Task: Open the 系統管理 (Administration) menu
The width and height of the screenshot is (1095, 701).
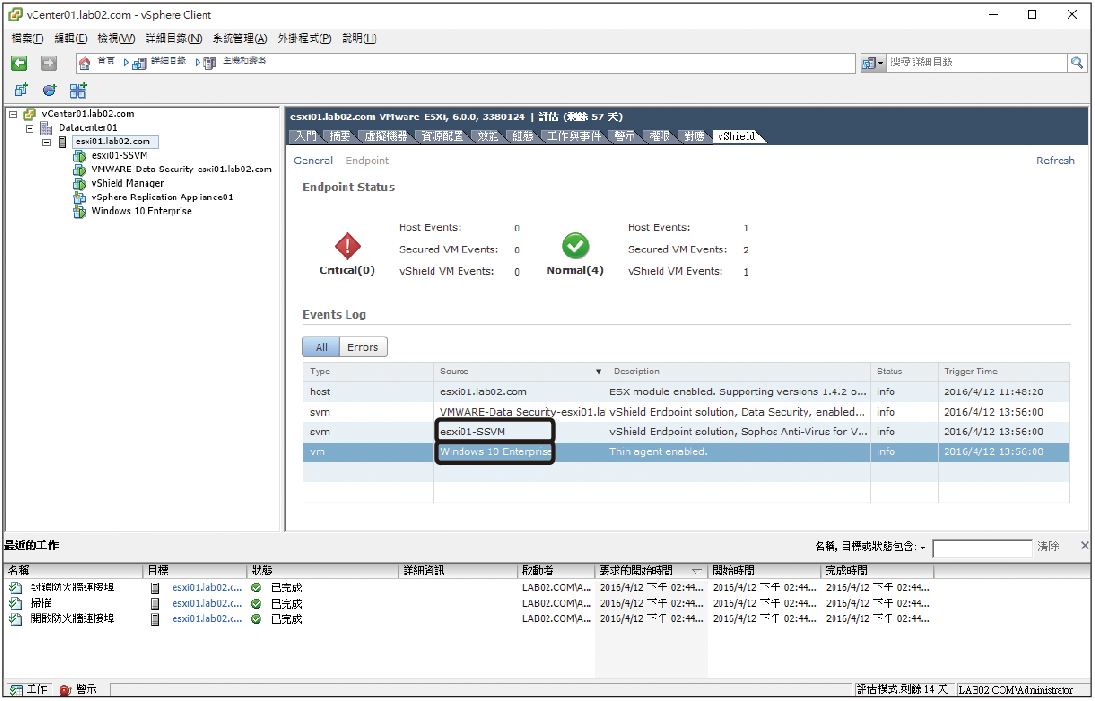Action: (x=240, y=38)
